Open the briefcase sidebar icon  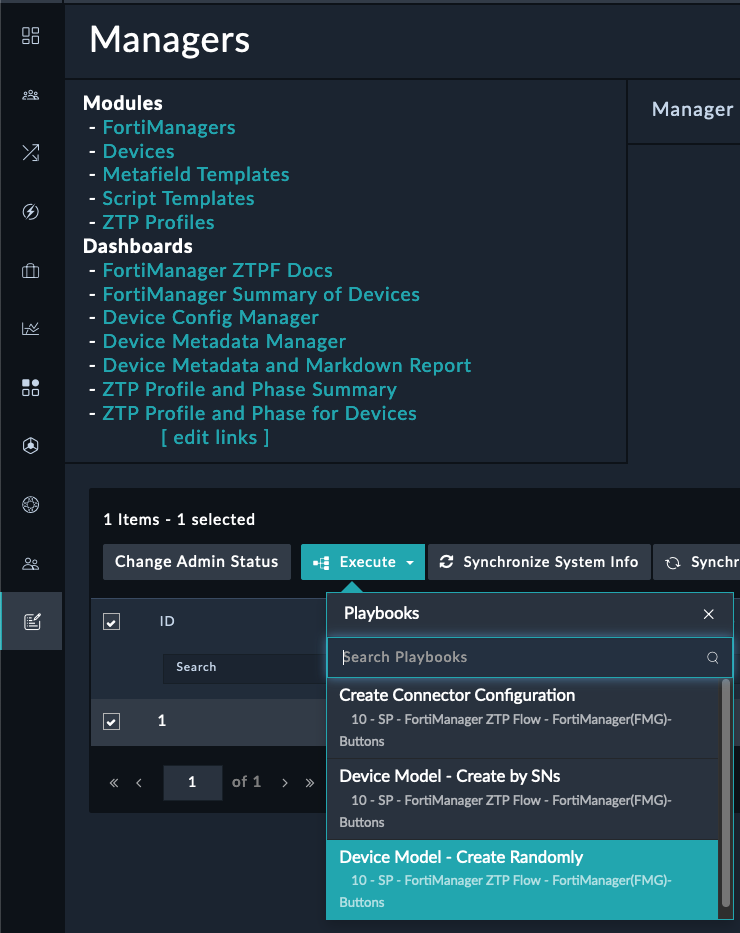pos(30,271)
